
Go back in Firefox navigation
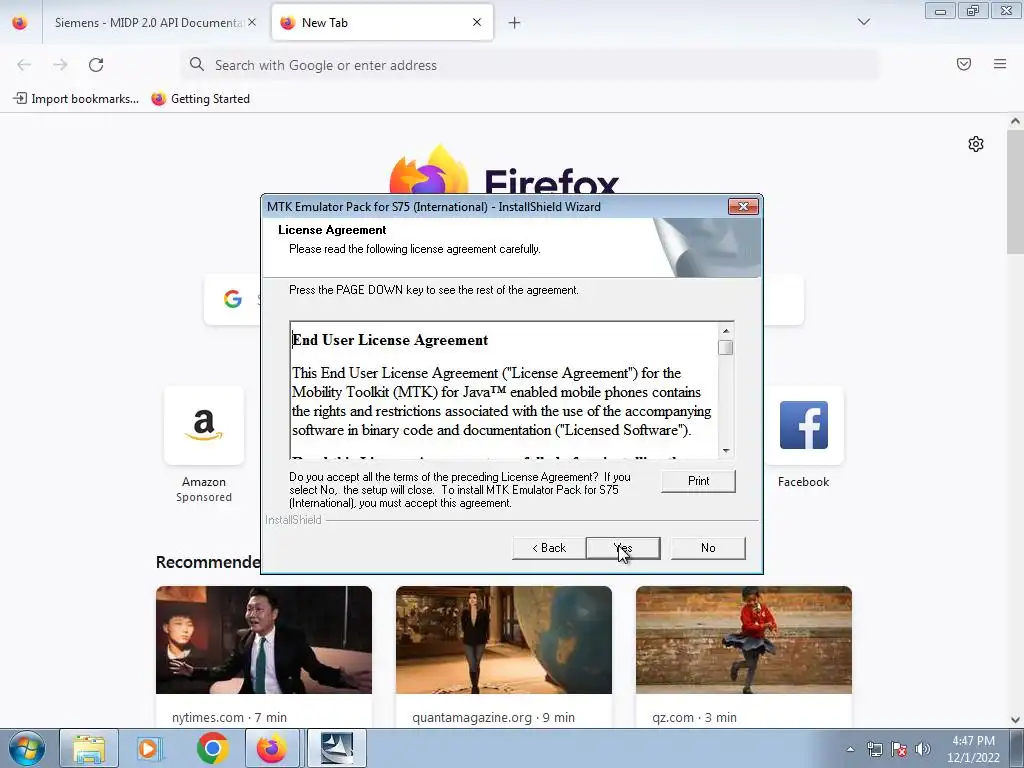coord(24,65)
